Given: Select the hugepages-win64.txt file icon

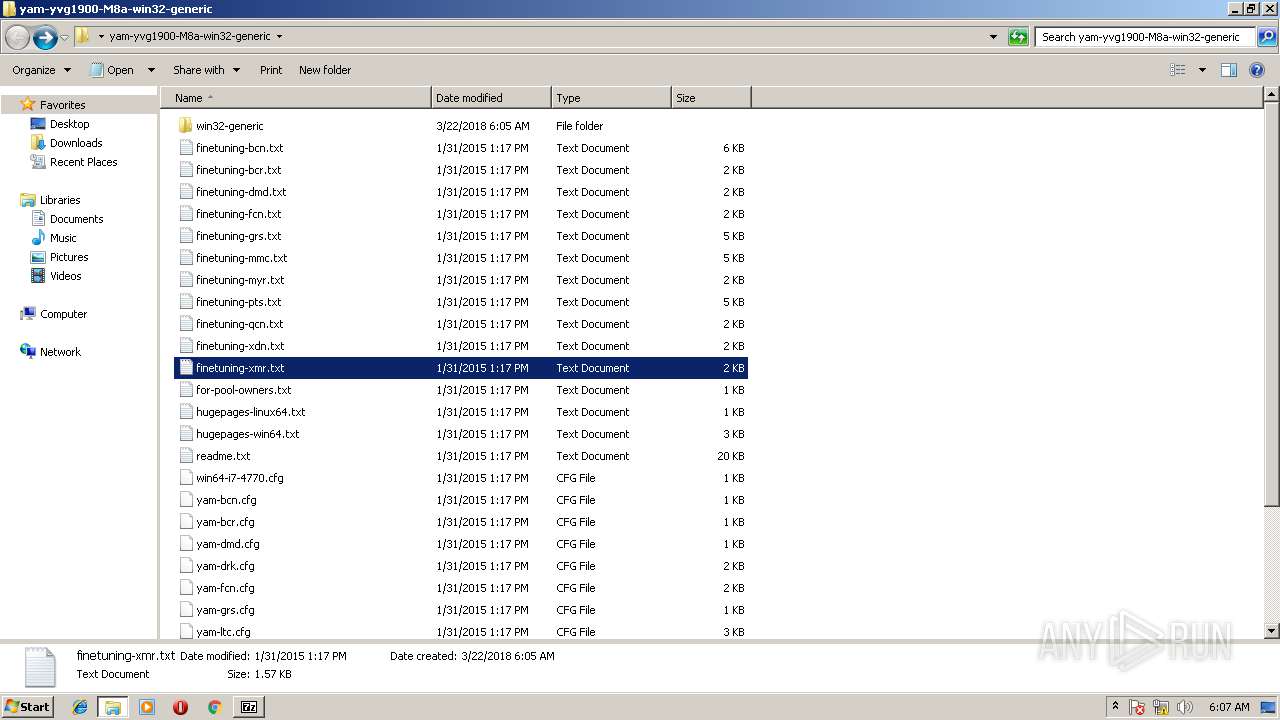Looking at the screenshot, I should click(x=185, y=434).
